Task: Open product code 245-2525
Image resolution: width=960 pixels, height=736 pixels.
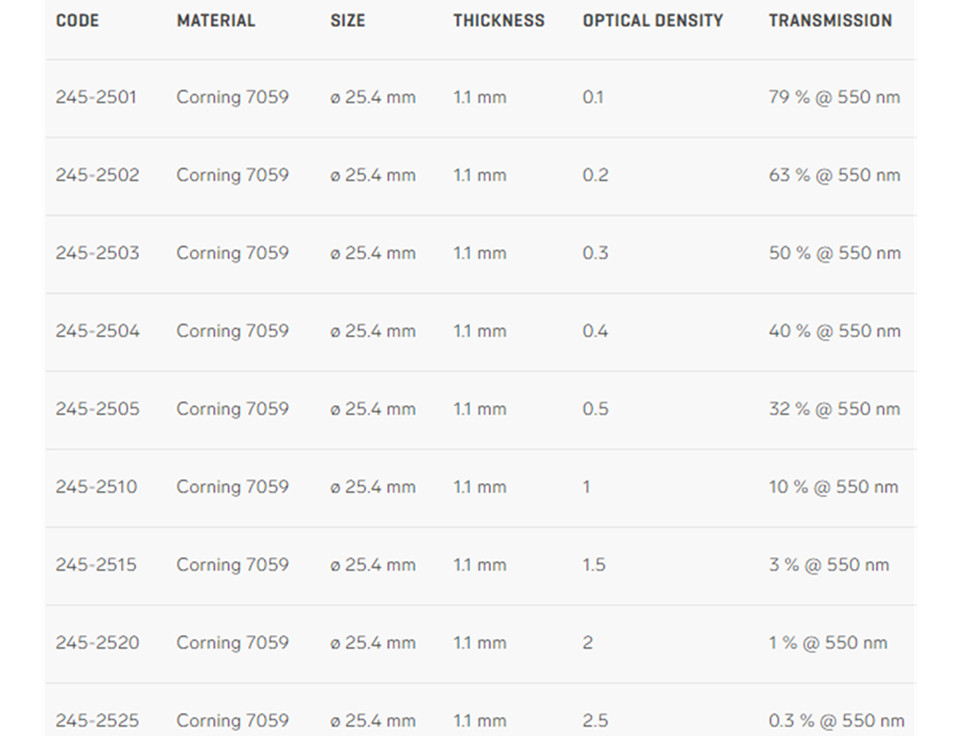Action: pyautogui.click(x=97, y=720)
